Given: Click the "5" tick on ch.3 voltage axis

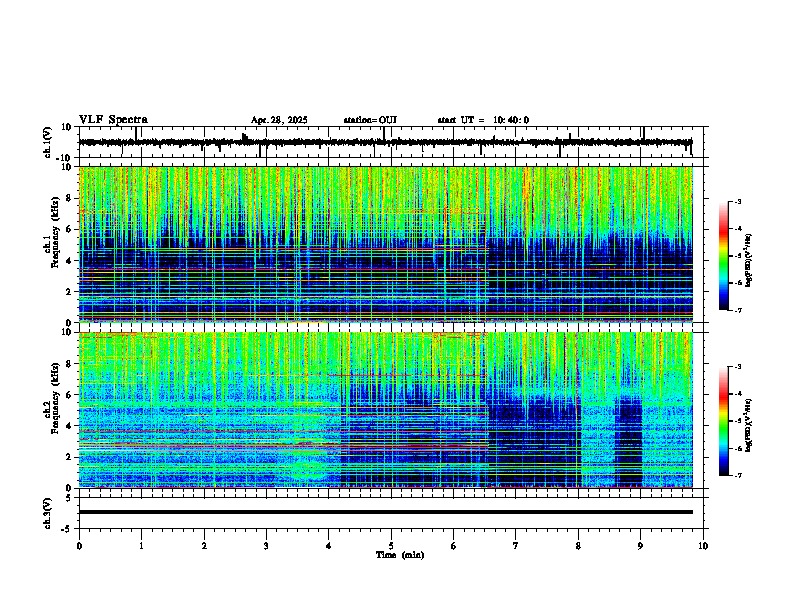Looking at the screenshot, I should [x=69, y=498].
